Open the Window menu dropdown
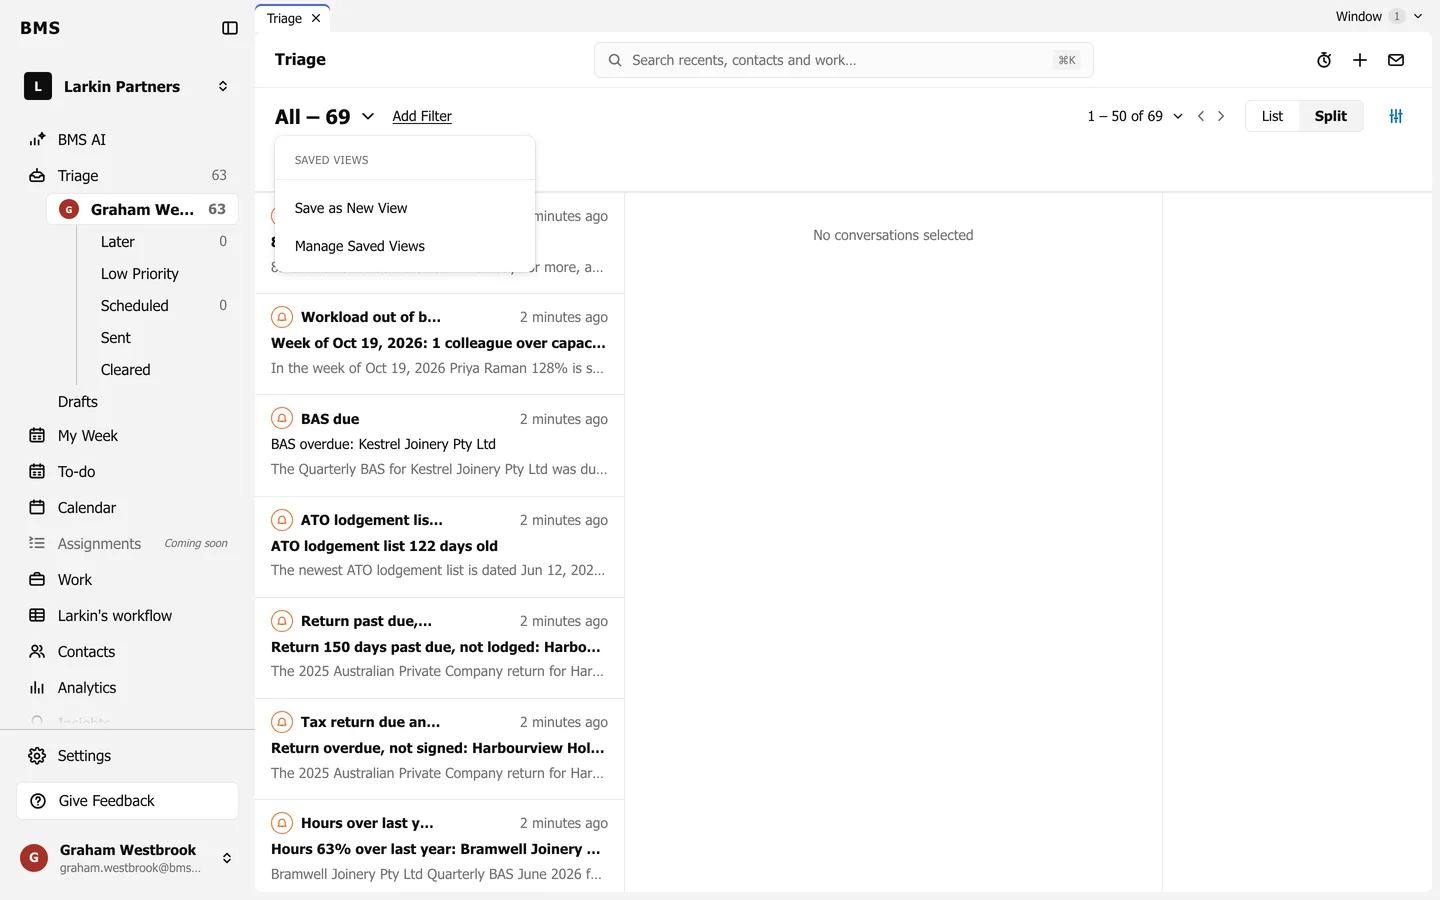 point(1378,16)
